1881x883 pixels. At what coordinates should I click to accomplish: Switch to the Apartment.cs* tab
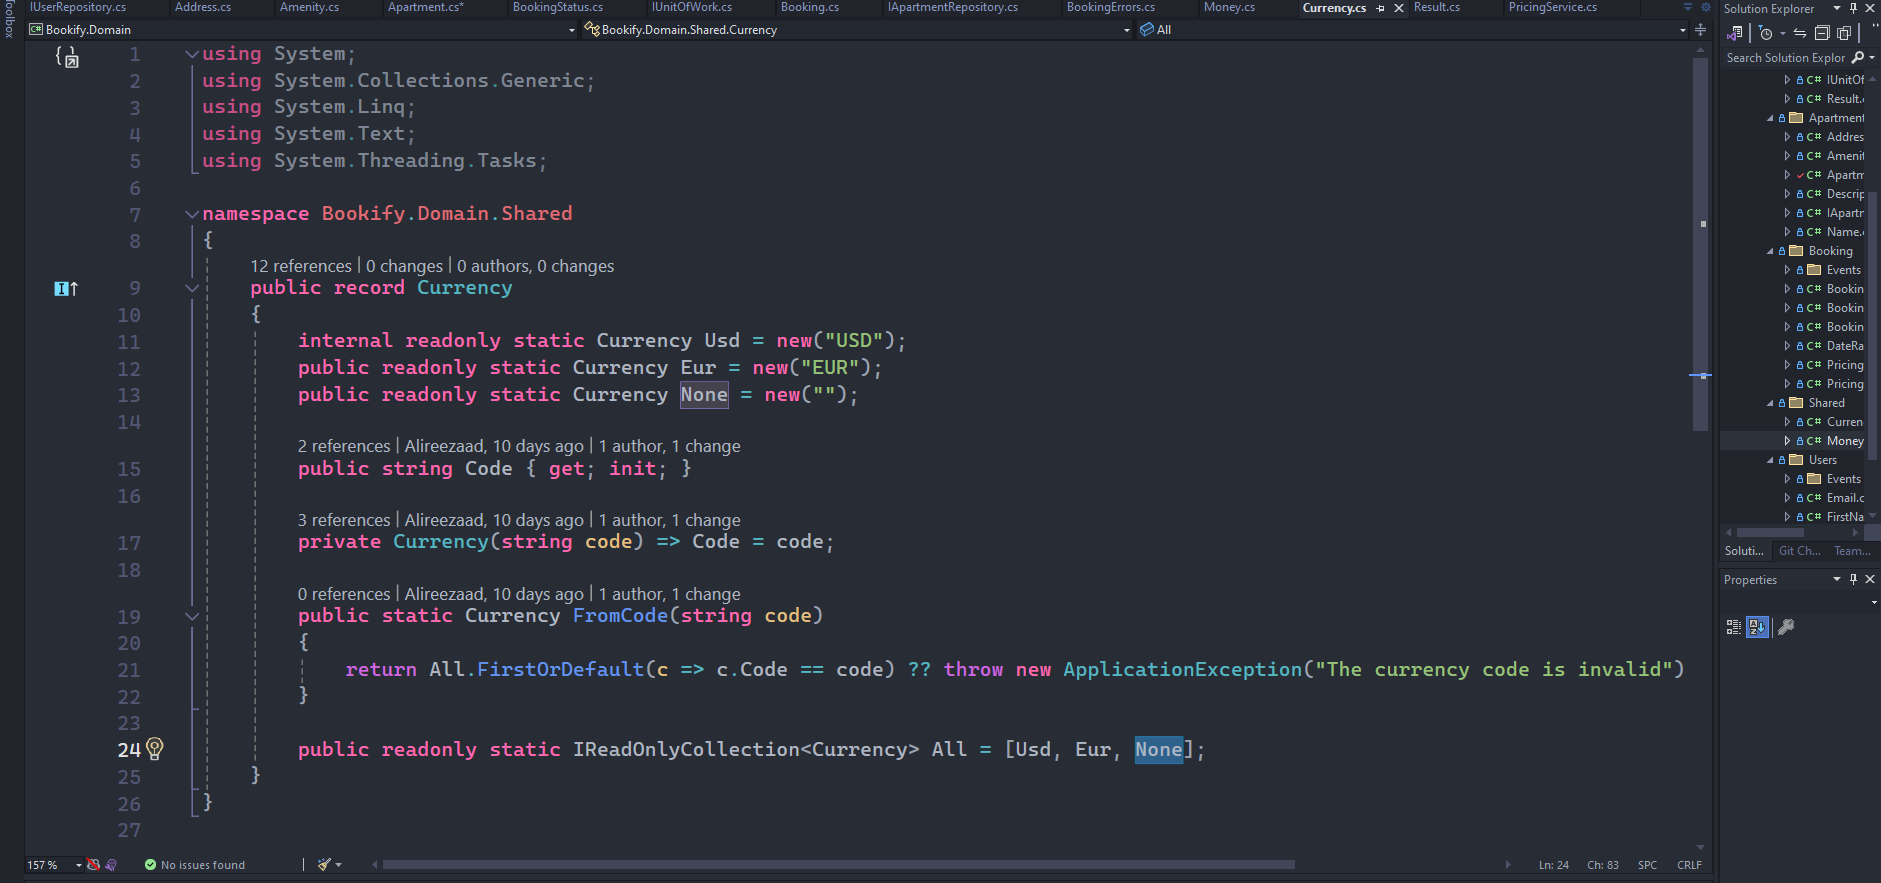[425, 7]
